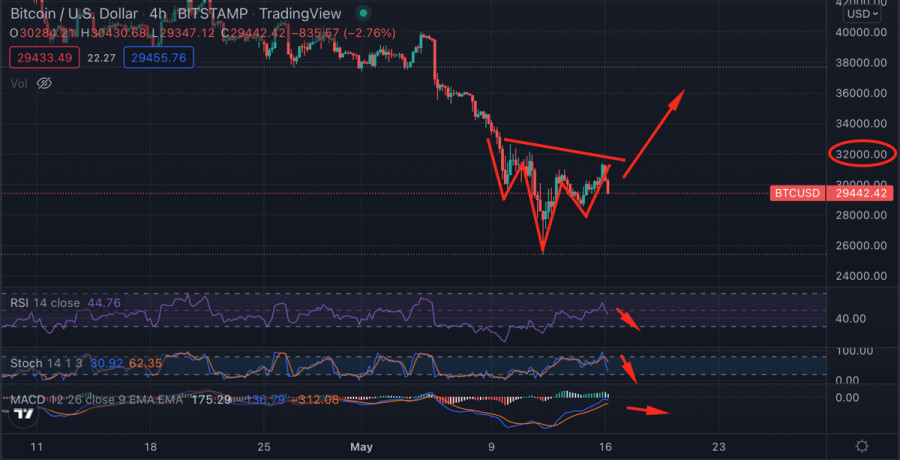Click the 26000.00 price axis label

tap(859, 245)
